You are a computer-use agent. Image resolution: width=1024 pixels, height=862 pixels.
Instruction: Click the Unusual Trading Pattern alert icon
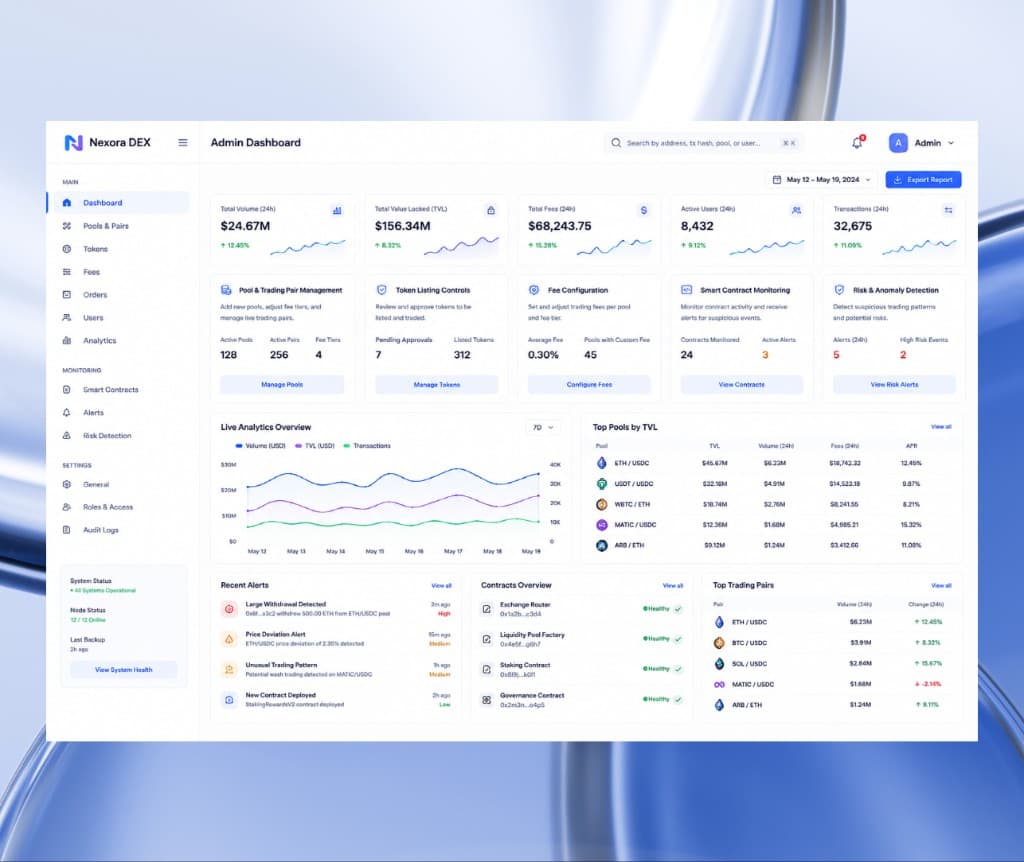[x=229, y=669]
